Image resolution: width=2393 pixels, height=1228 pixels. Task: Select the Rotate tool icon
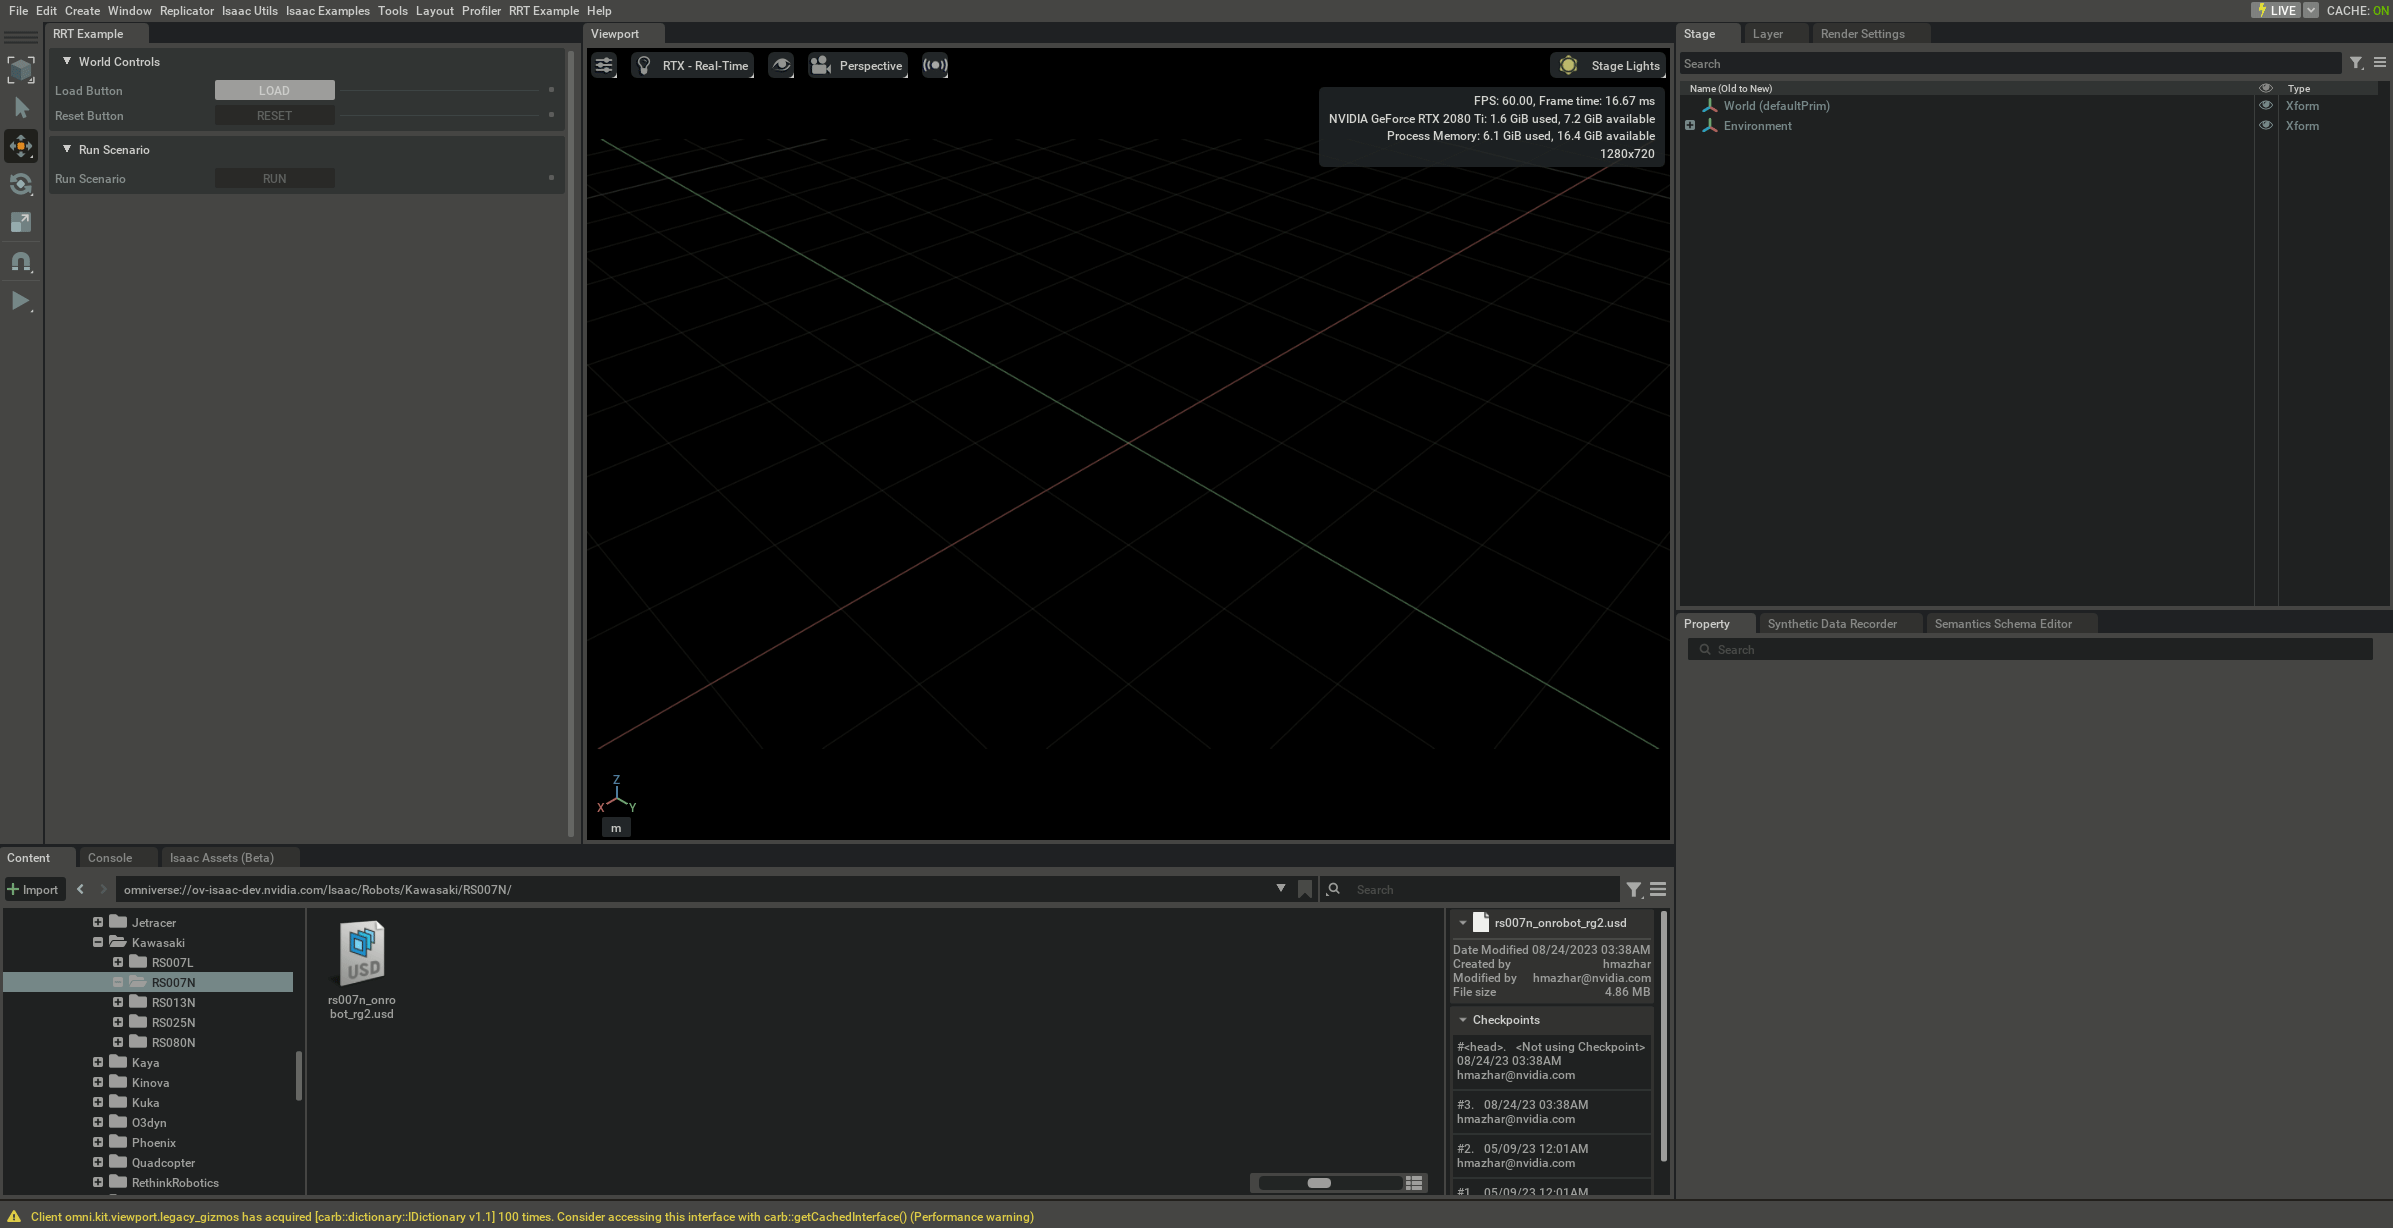pyautogui.click(x=21, y=184)
